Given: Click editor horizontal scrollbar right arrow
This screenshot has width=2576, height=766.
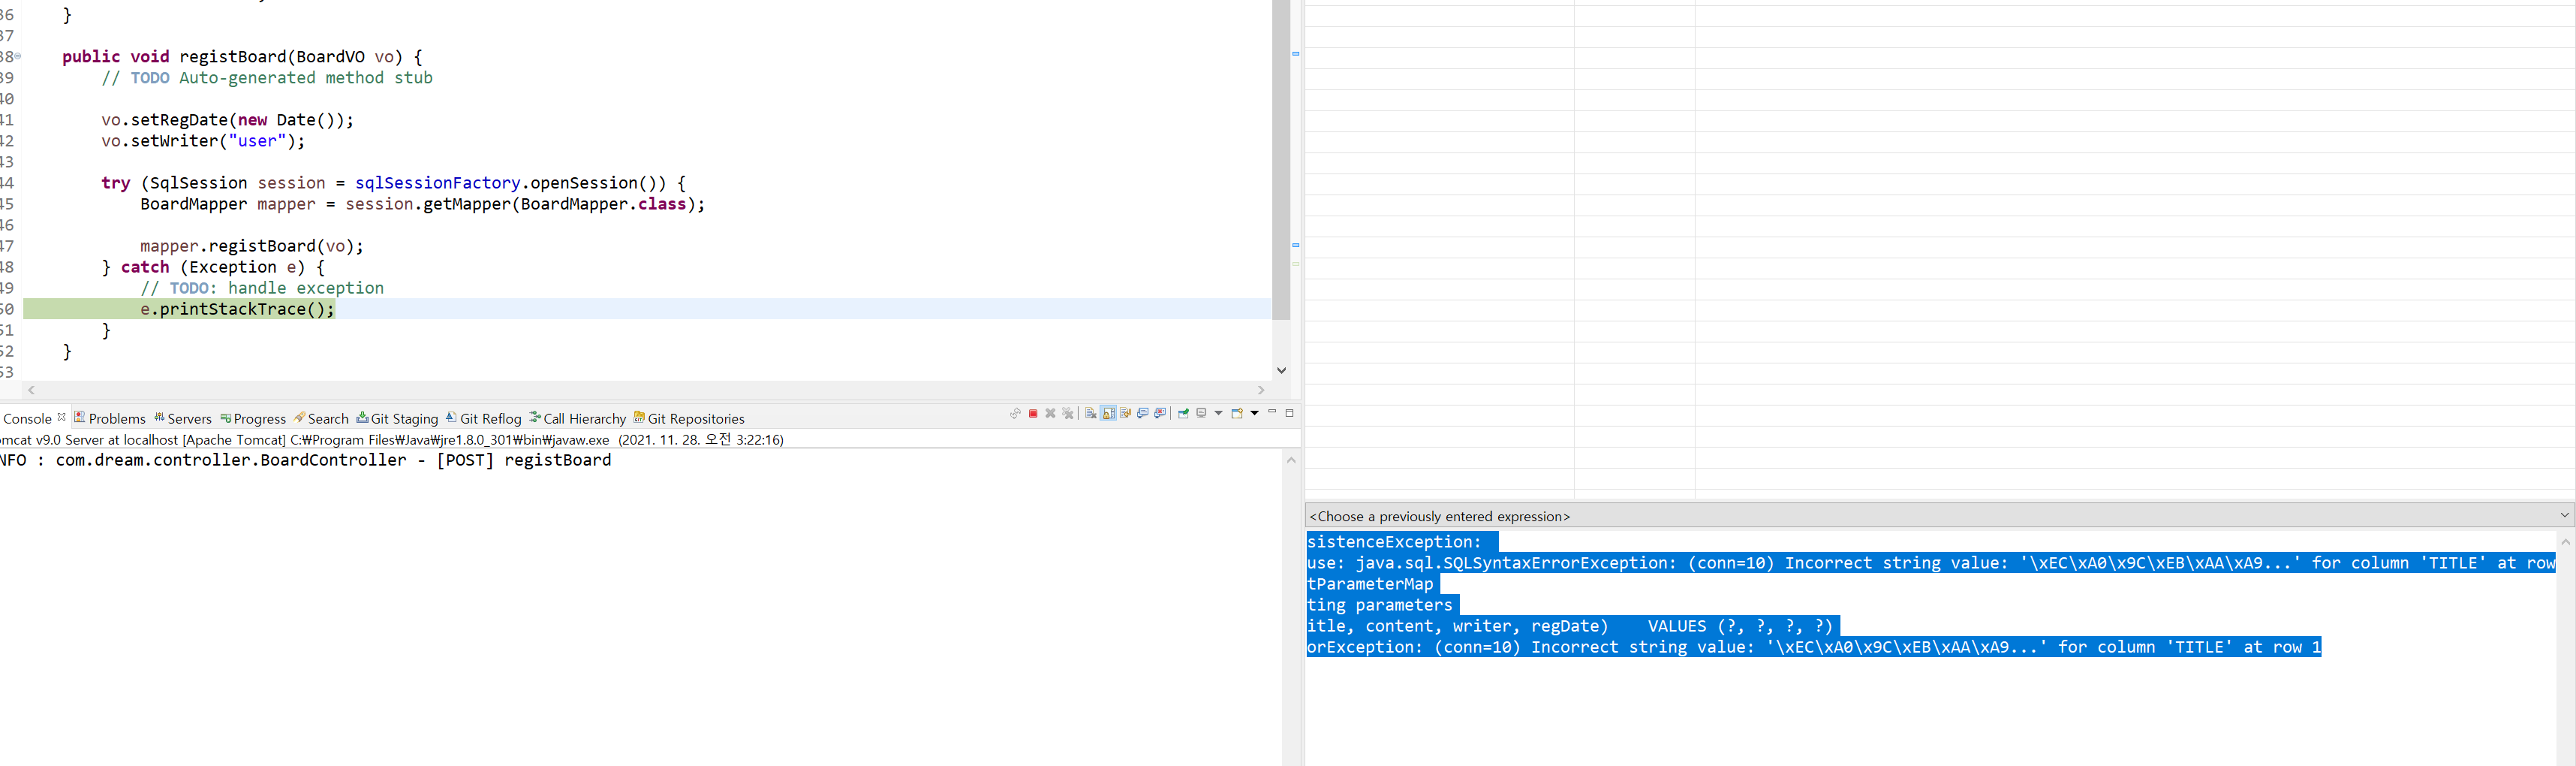Looking at the screenshot, I should coord(1261,390).
